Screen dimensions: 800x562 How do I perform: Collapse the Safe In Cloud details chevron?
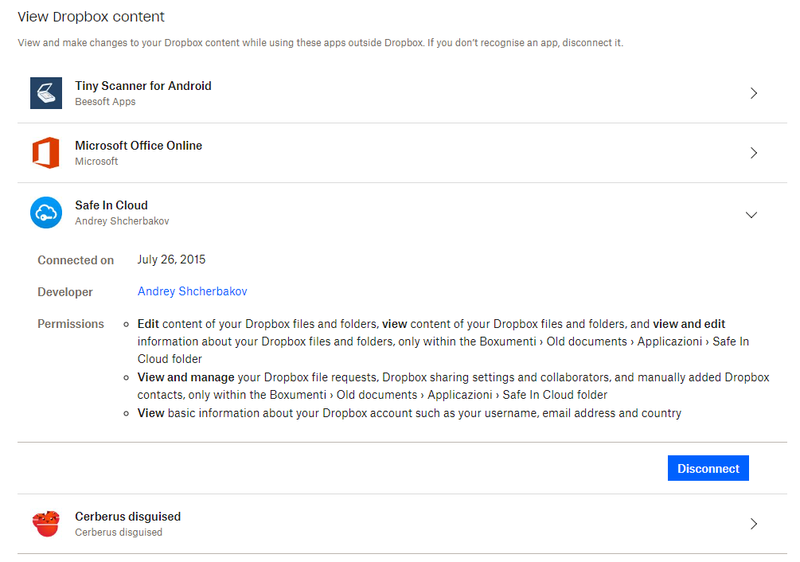pyautogui.click(x=752, y=214)
